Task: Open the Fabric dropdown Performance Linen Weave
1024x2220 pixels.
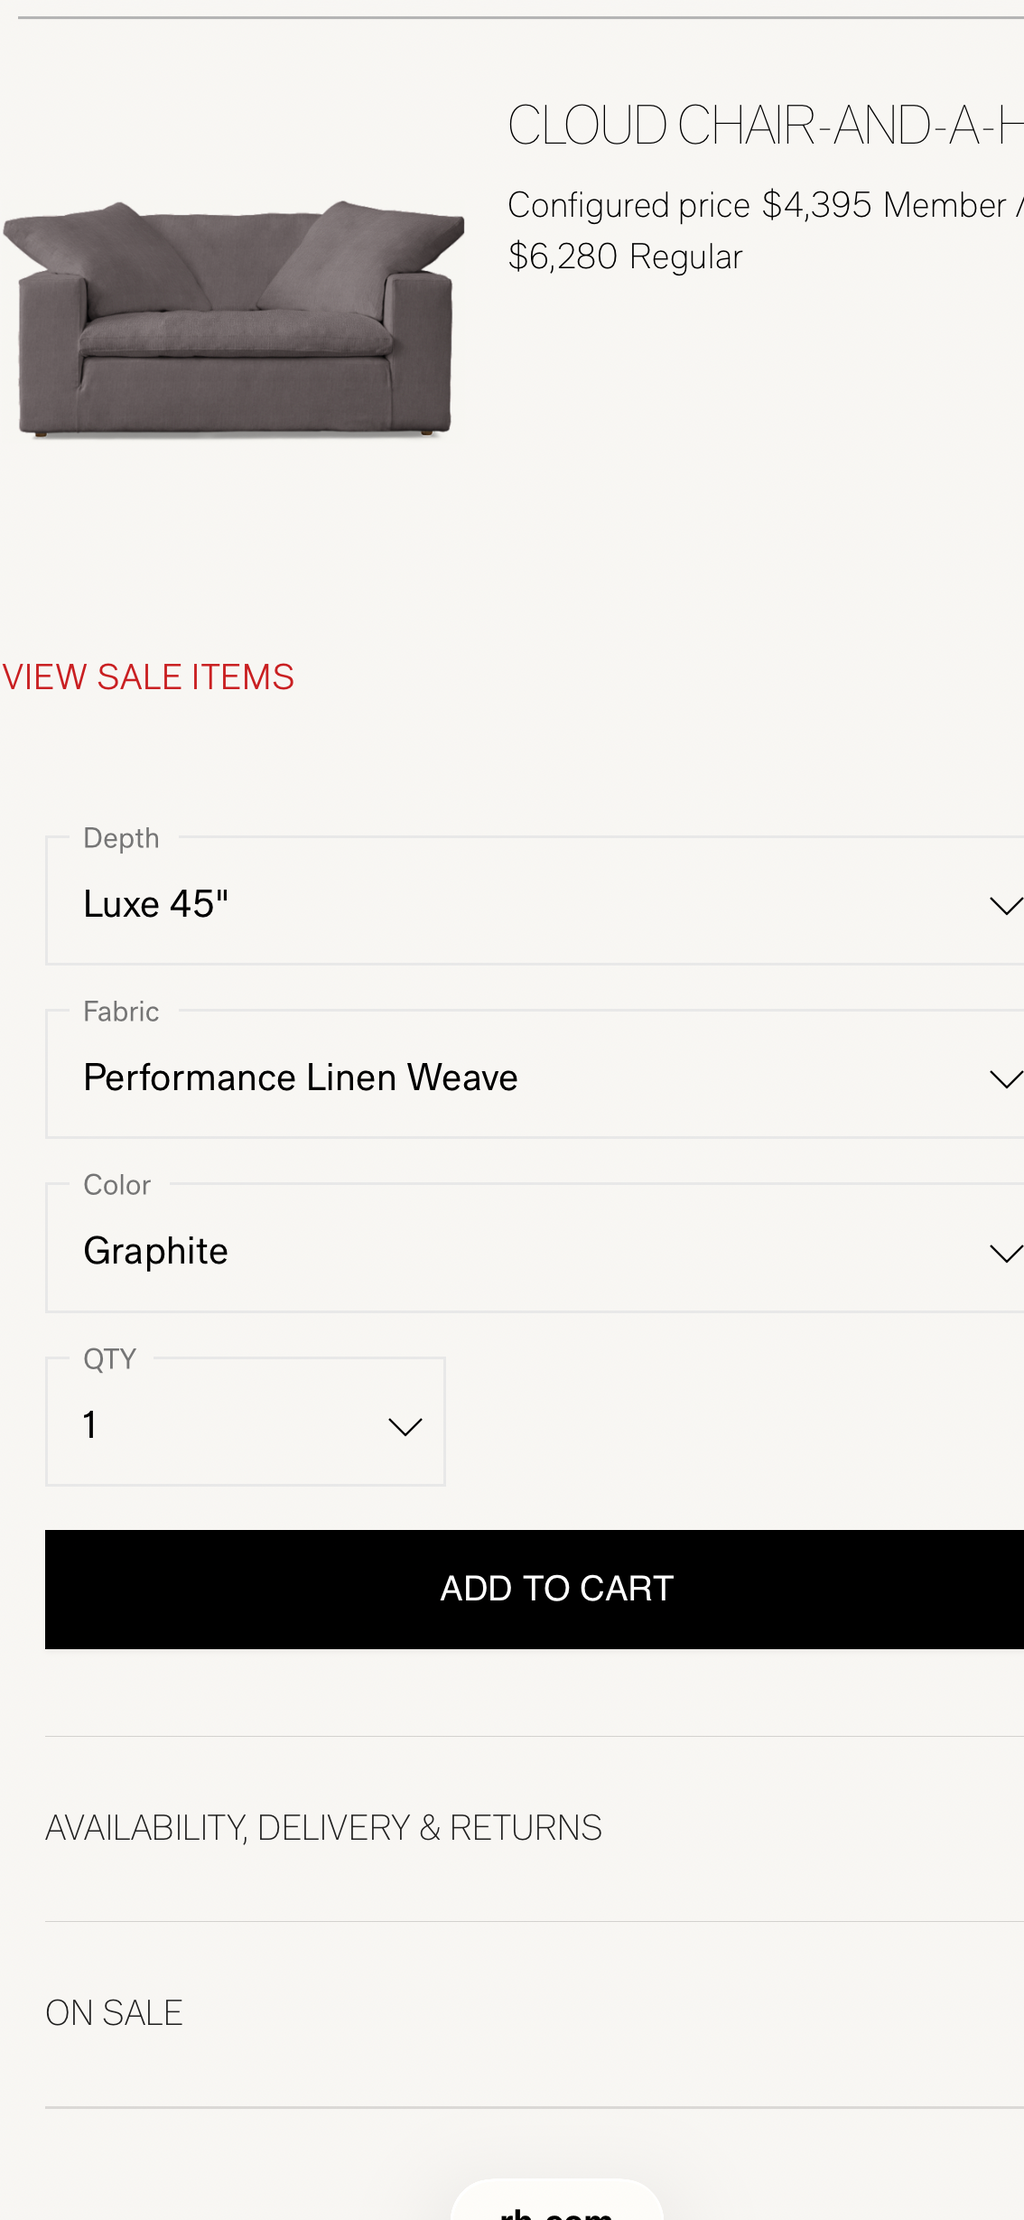Action: 535,1074
